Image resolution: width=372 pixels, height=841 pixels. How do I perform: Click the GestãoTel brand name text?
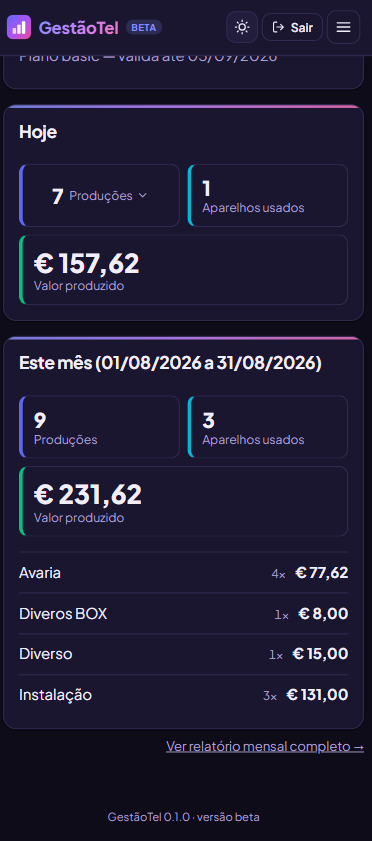[78, 27]
